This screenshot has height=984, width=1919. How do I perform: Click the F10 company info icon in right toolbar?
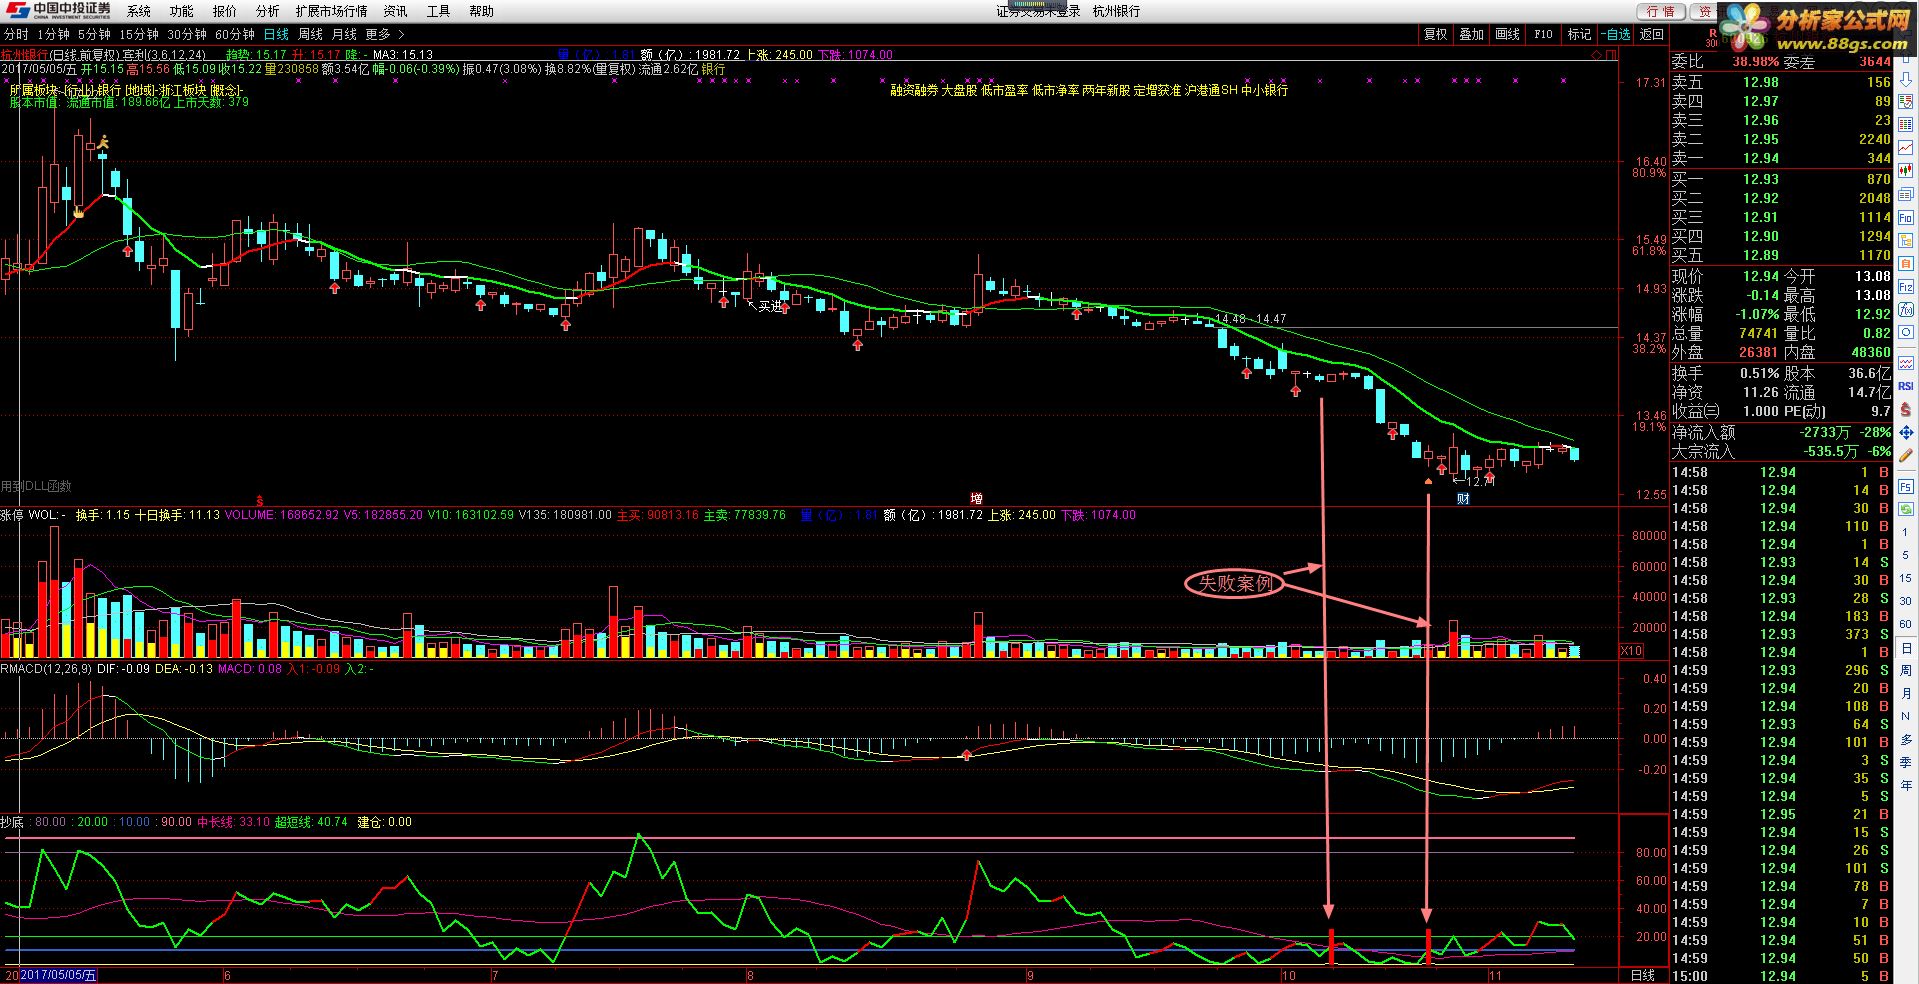pyautogui.click(x=1906, y=217)
